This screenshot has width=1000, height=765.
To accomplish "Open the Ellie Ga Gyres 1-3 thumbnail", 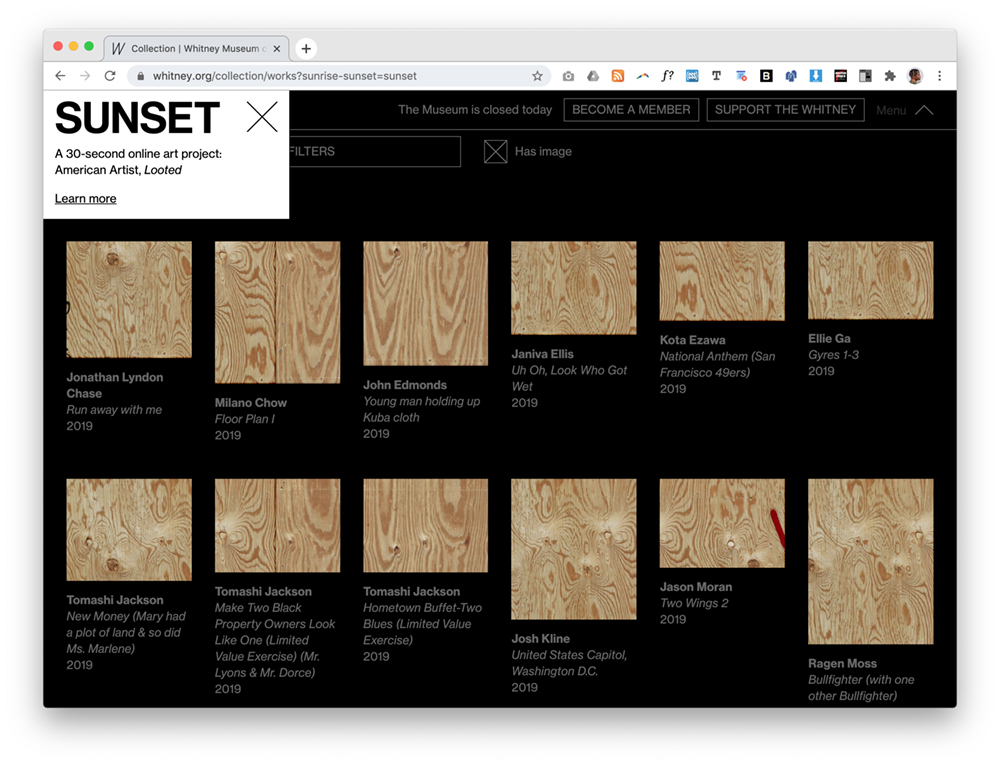I will (x=871, y=280).
